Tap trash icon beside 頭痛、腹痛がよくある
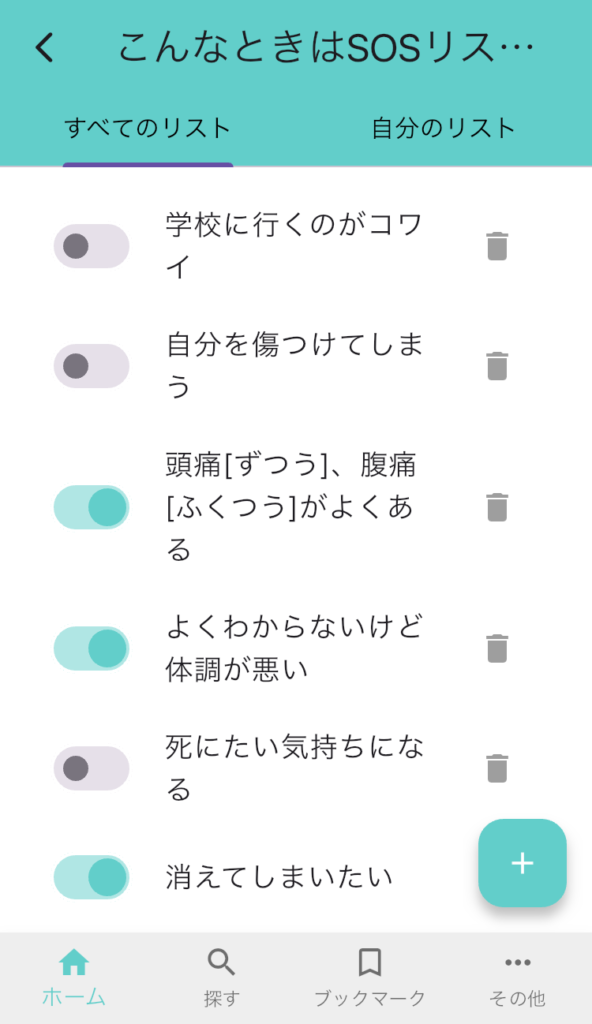 [497, 507]
